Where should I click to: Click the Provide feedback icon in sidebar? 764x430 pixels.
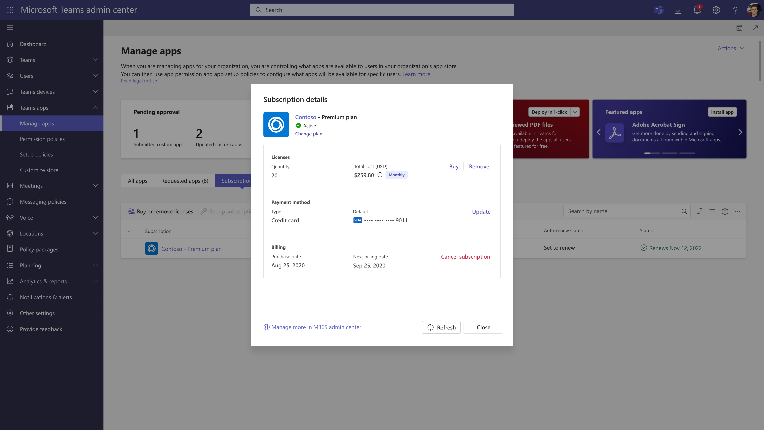10,329
